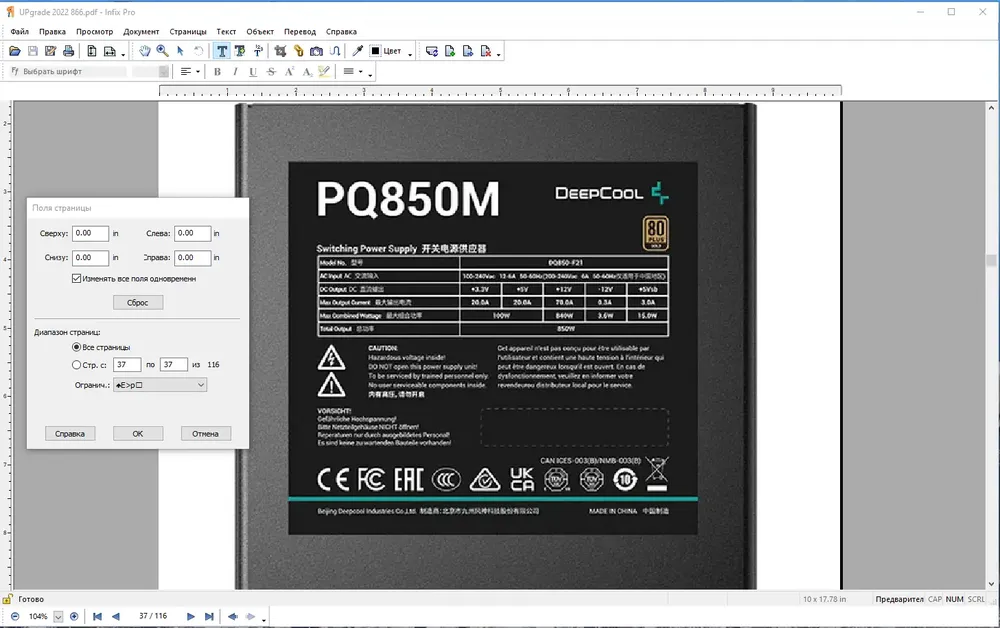Jump to the last page
Image resolution: width=1000 pixels, height=628 pixels.
(x=209, y=617)
